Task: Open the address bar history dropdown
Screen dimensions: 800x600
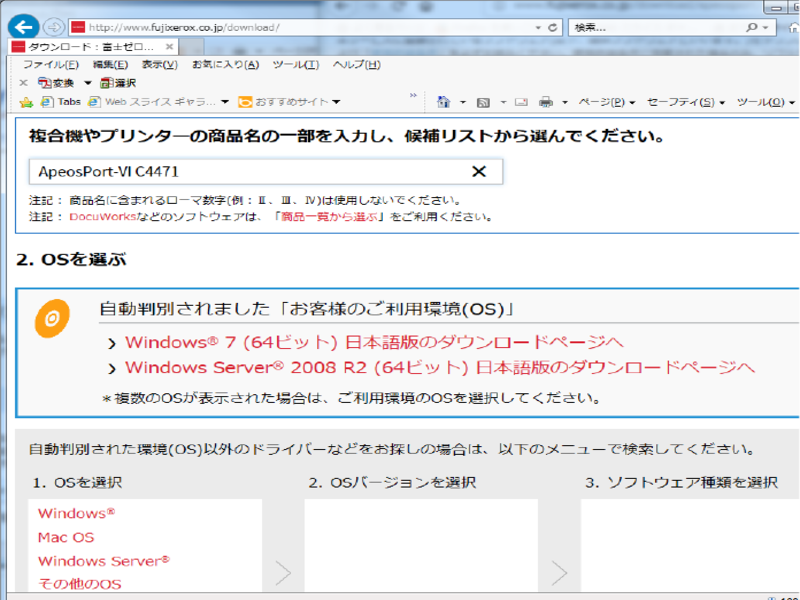Action: point(538,28)
